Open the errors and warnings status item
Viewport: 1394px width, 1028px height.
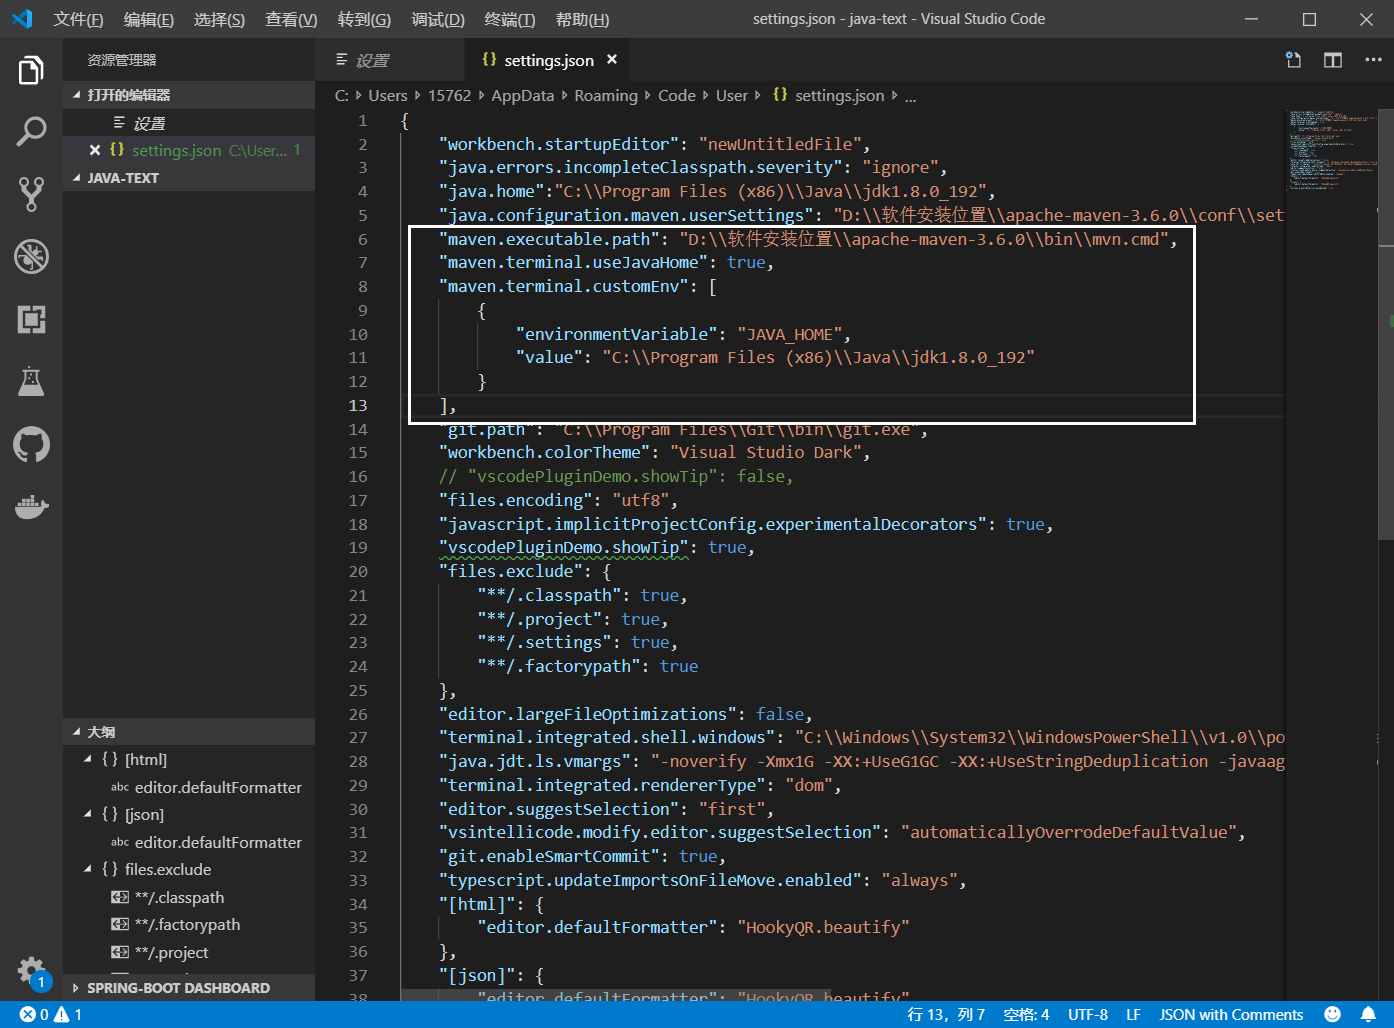51,1014
